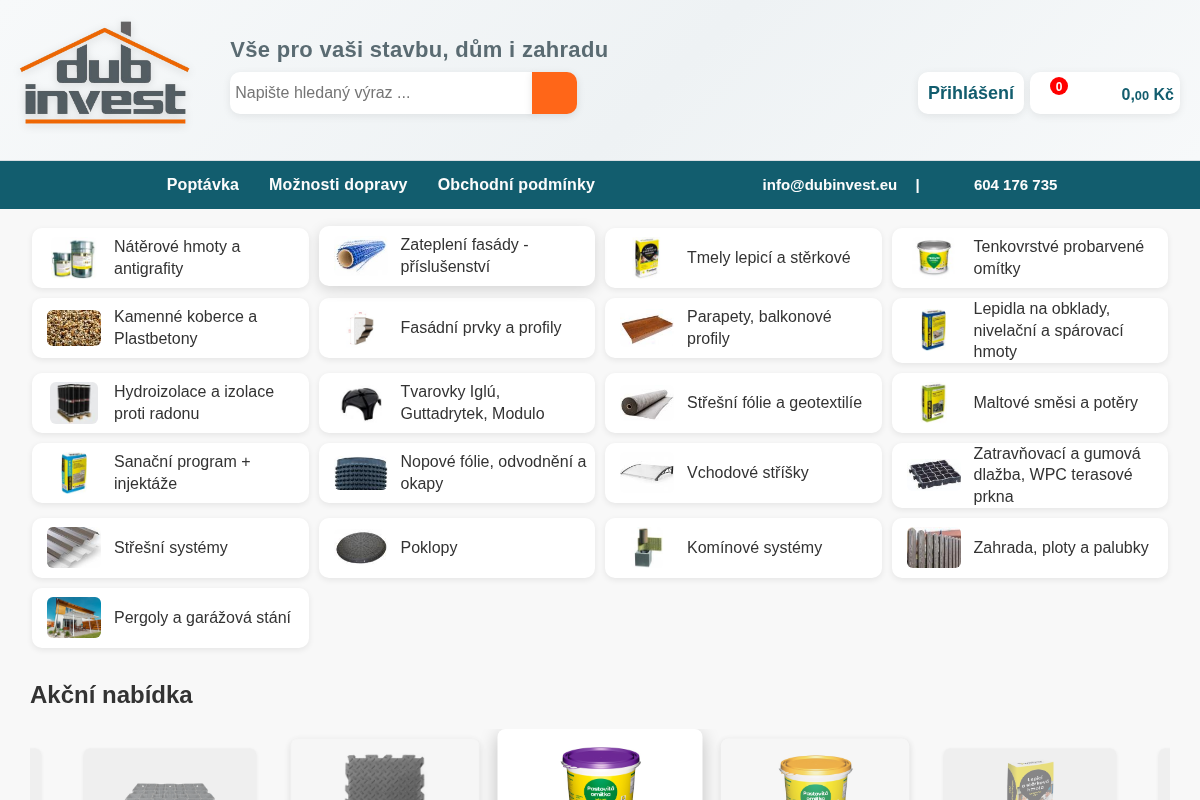The width and height of the screenshot is (1200, 800).
Task: Open the shopping cart showing 0,00 Kč
Action: point(1105,93)
